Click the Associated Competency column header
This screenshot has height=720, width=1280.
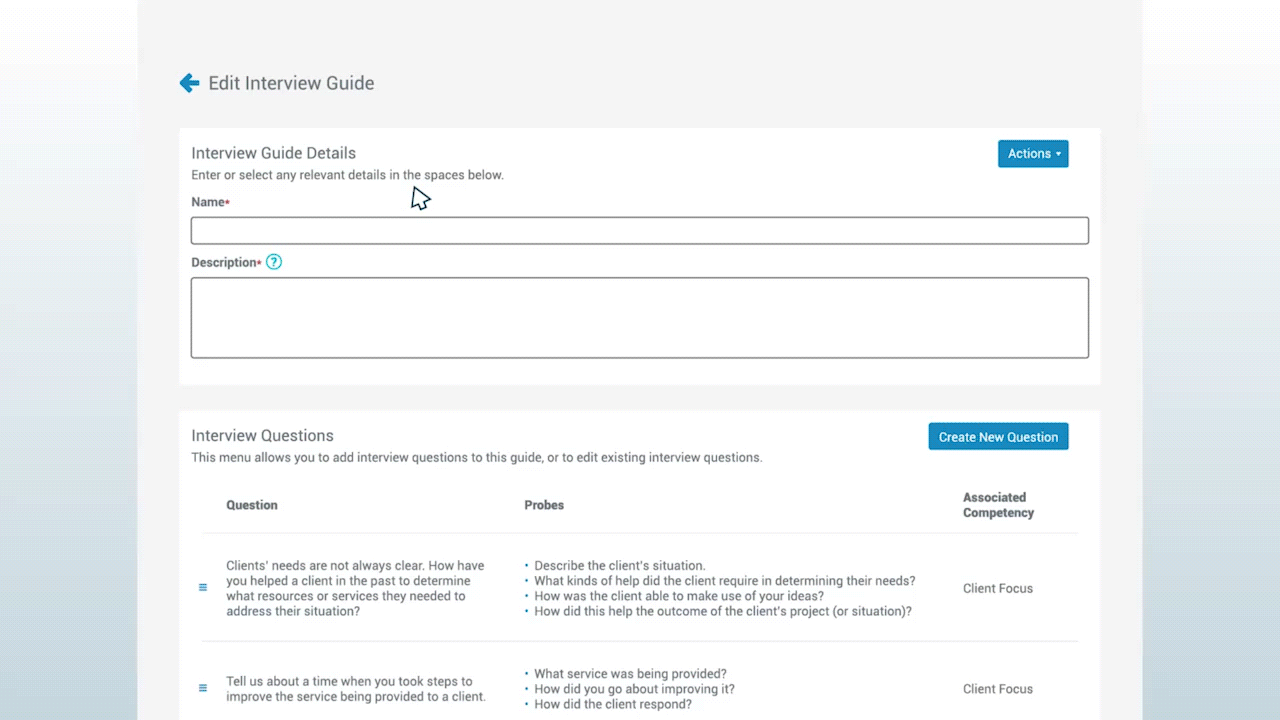pos(998,505)
